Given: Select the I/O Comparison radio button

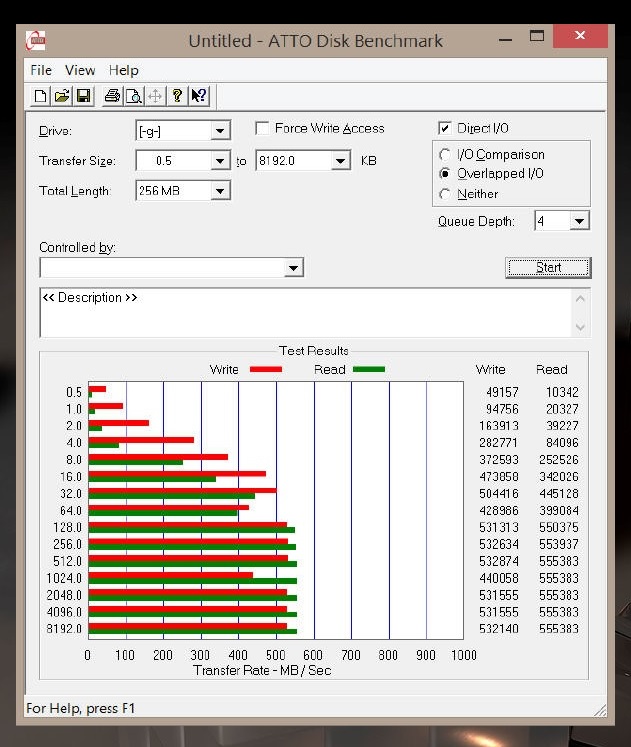Looking at the screenshot, I should click(444, 154).
